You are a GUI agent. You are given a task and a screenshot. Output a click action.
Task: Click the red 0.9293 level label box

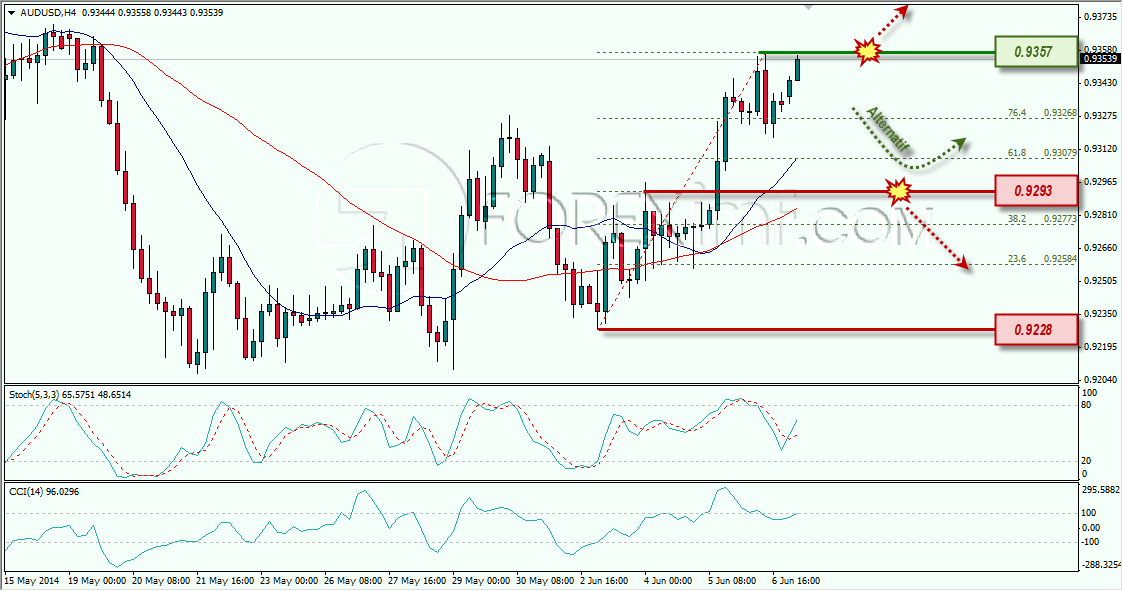point(1036,191)
